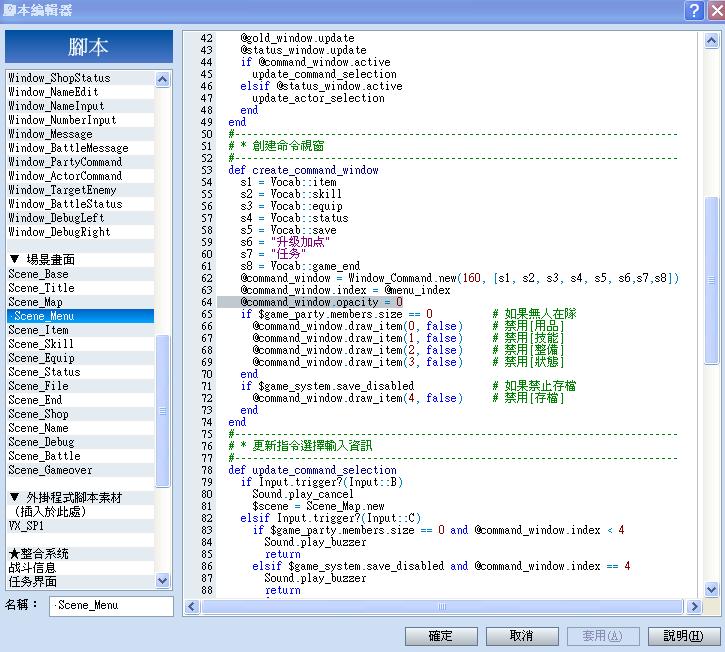Click the script list scrollbar thumb

(x=162, y=411)
